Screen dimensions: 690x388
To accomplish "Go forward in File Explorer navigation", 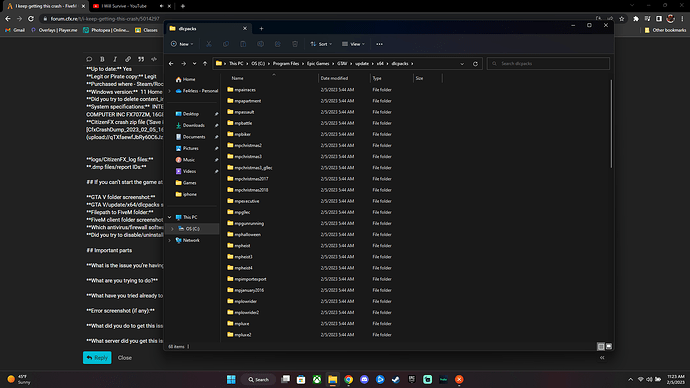I will [x=184, y=64].
